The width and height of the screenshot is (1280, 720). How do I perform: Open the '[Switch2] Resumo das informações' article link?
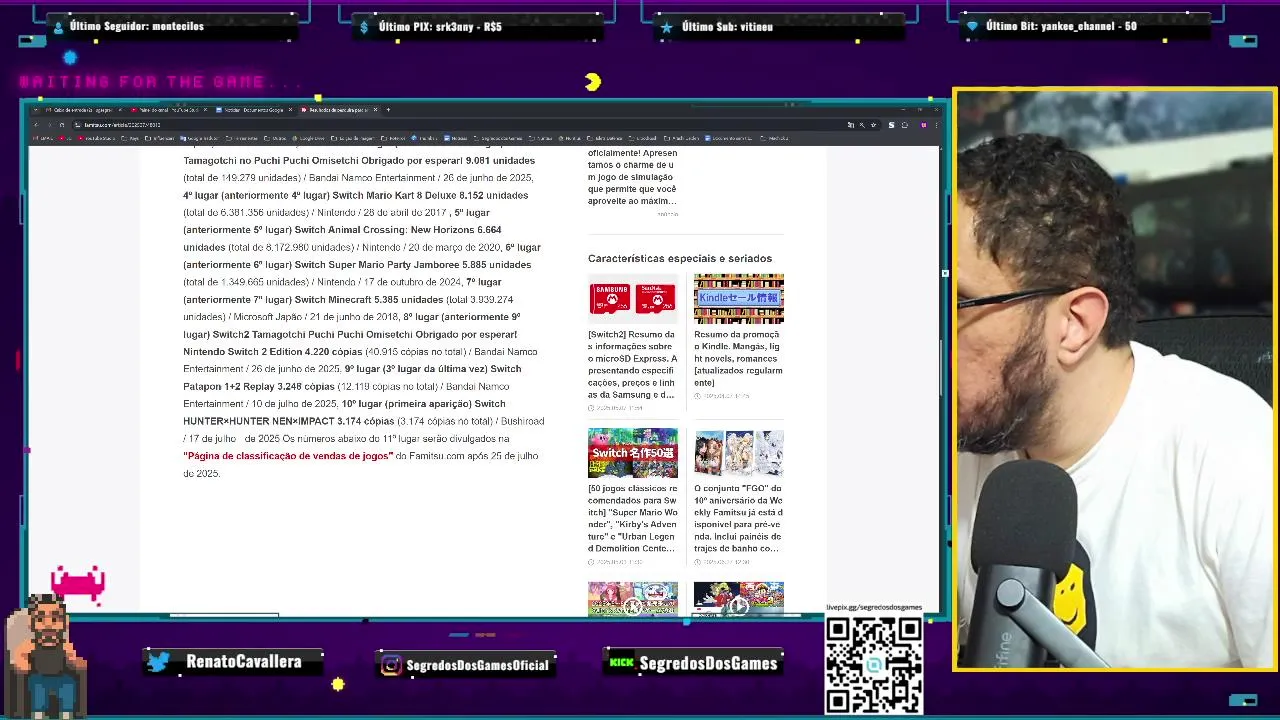pos(633,365)
